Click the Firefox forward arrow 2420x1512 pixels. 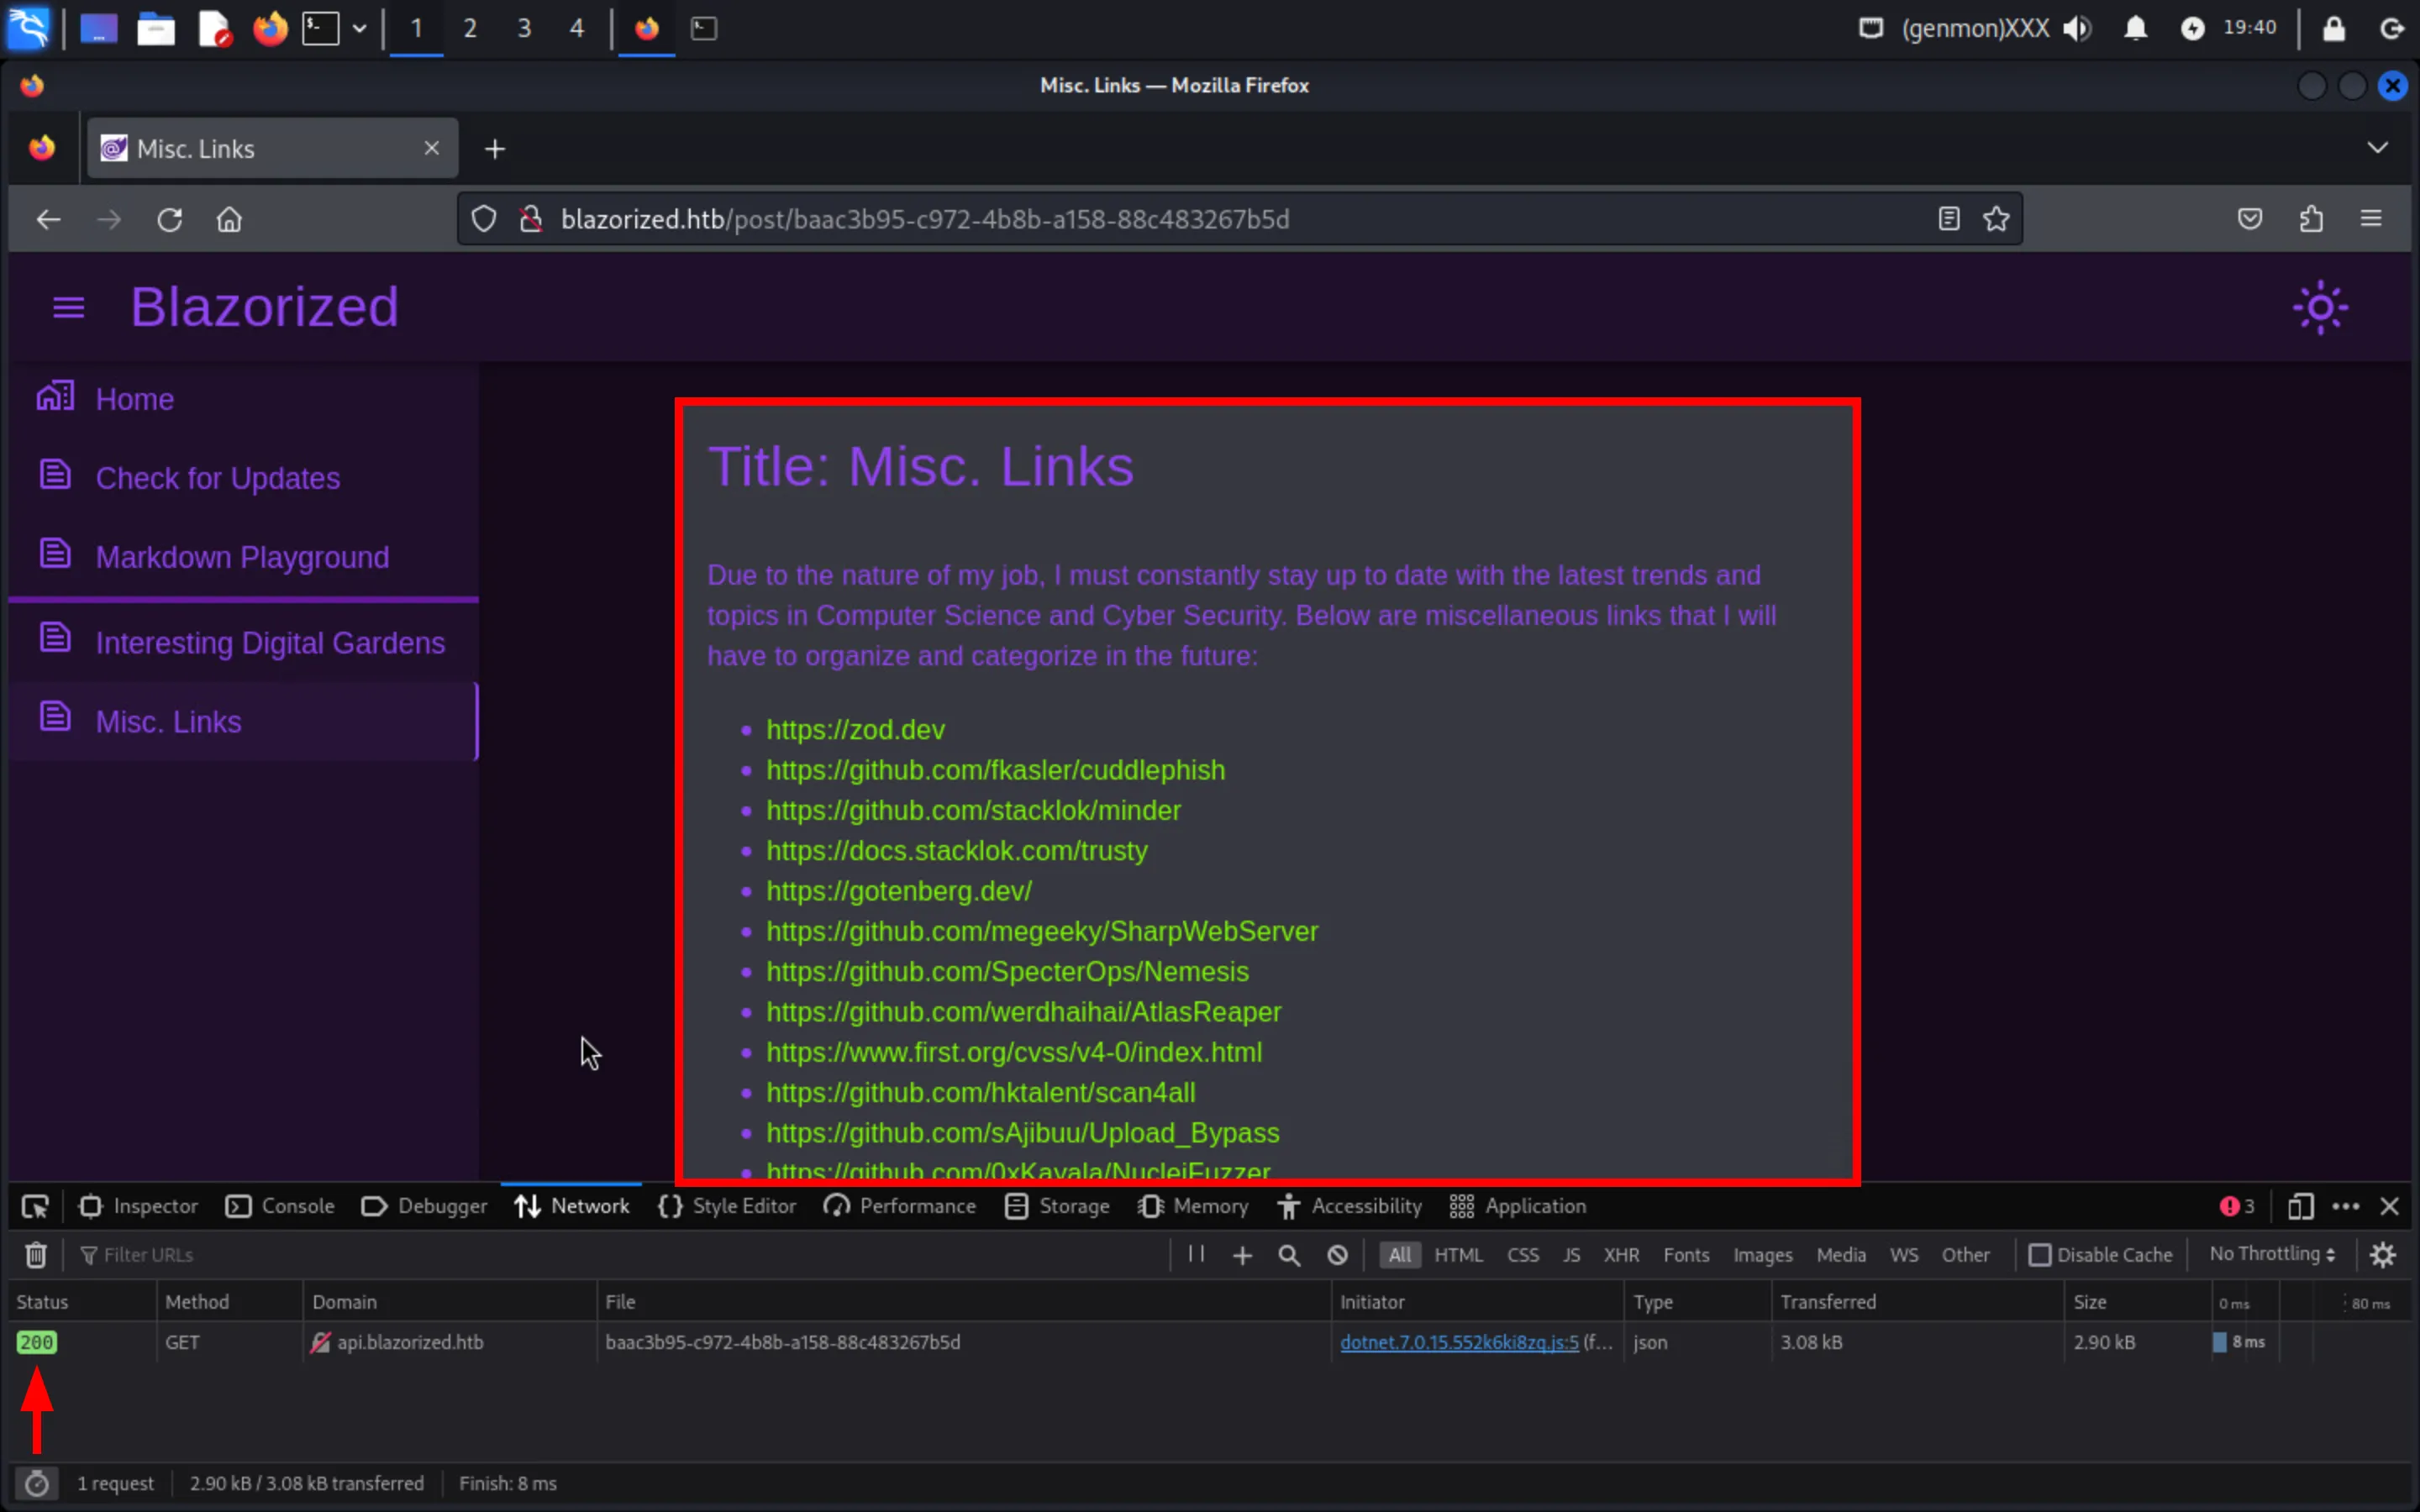(109, 219)
